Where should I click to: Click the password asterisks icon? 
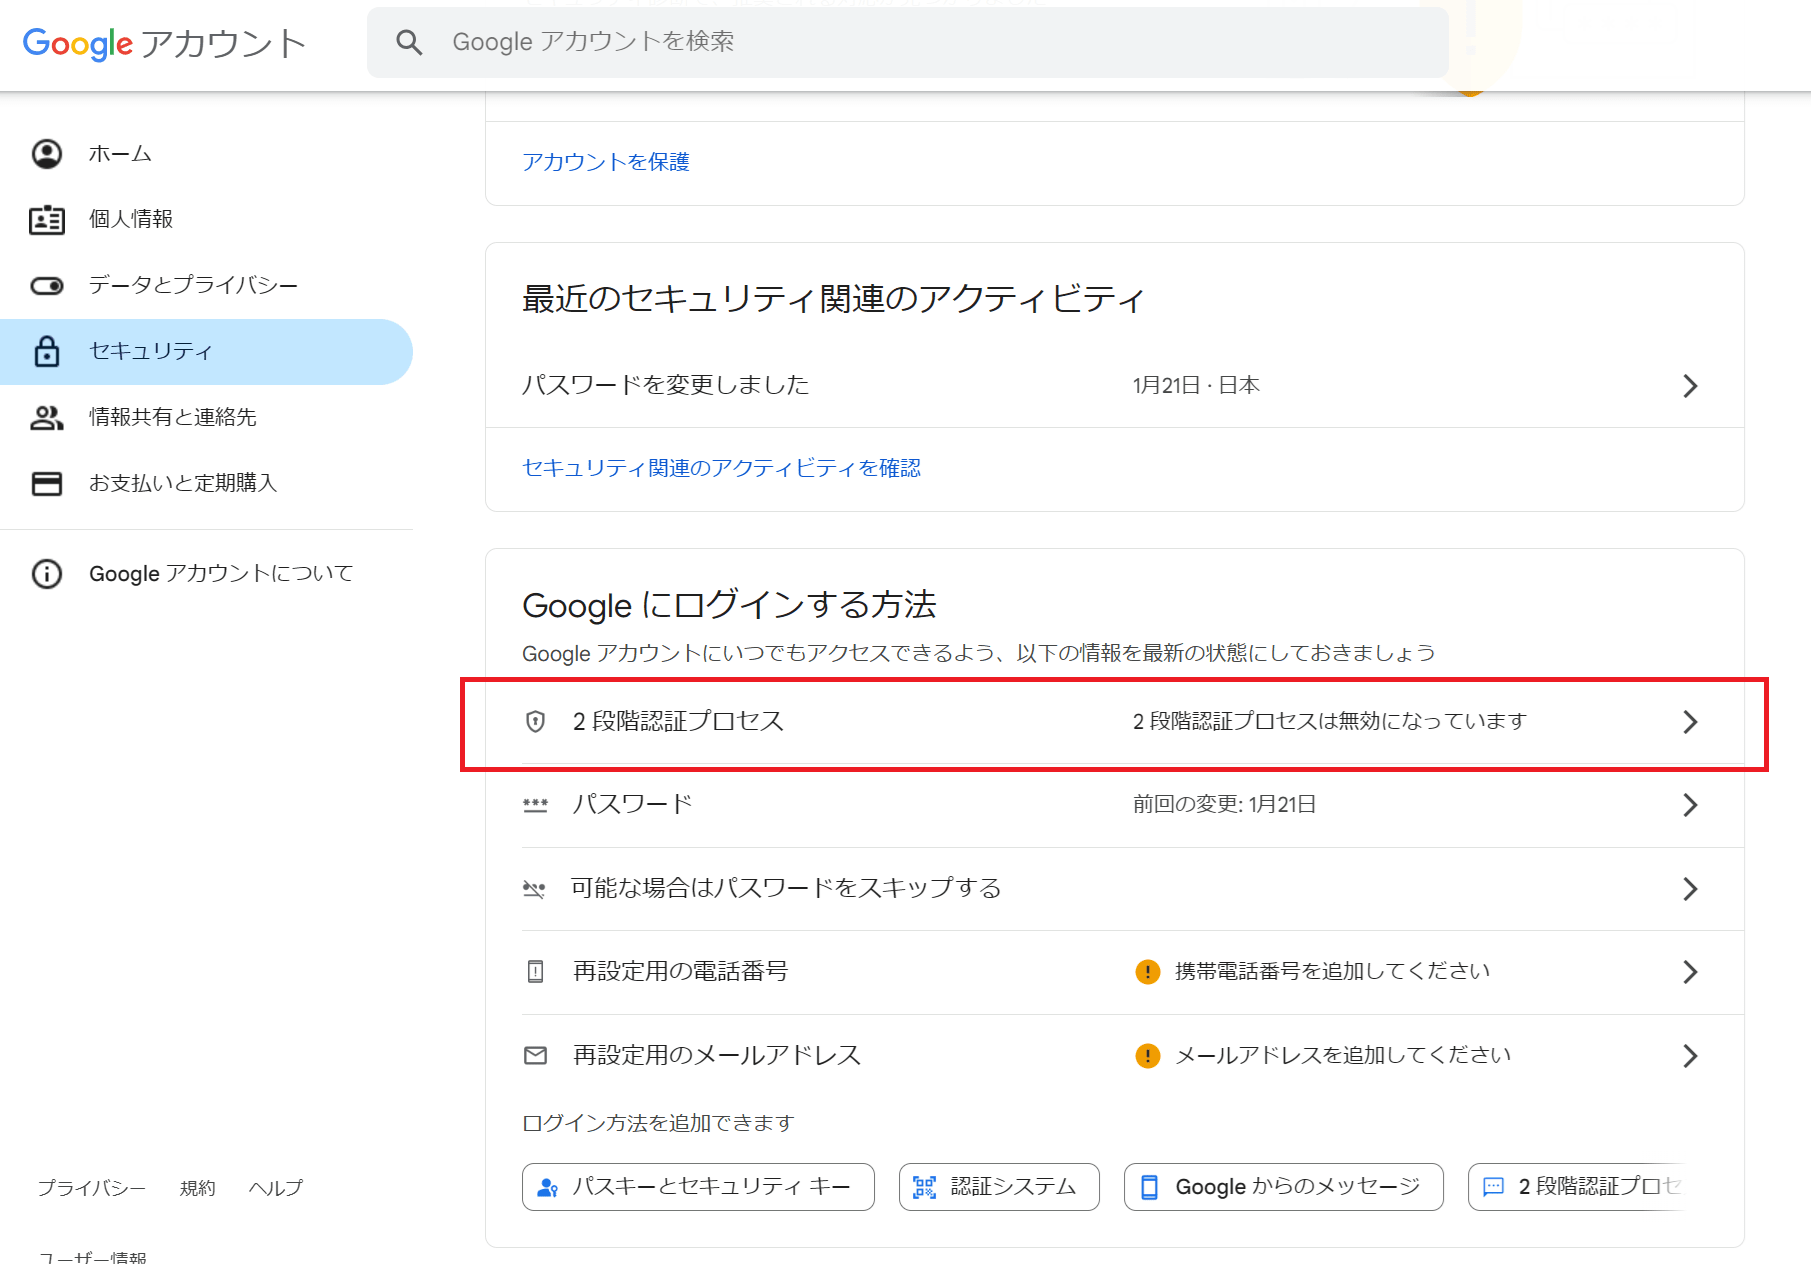point(536,805)
